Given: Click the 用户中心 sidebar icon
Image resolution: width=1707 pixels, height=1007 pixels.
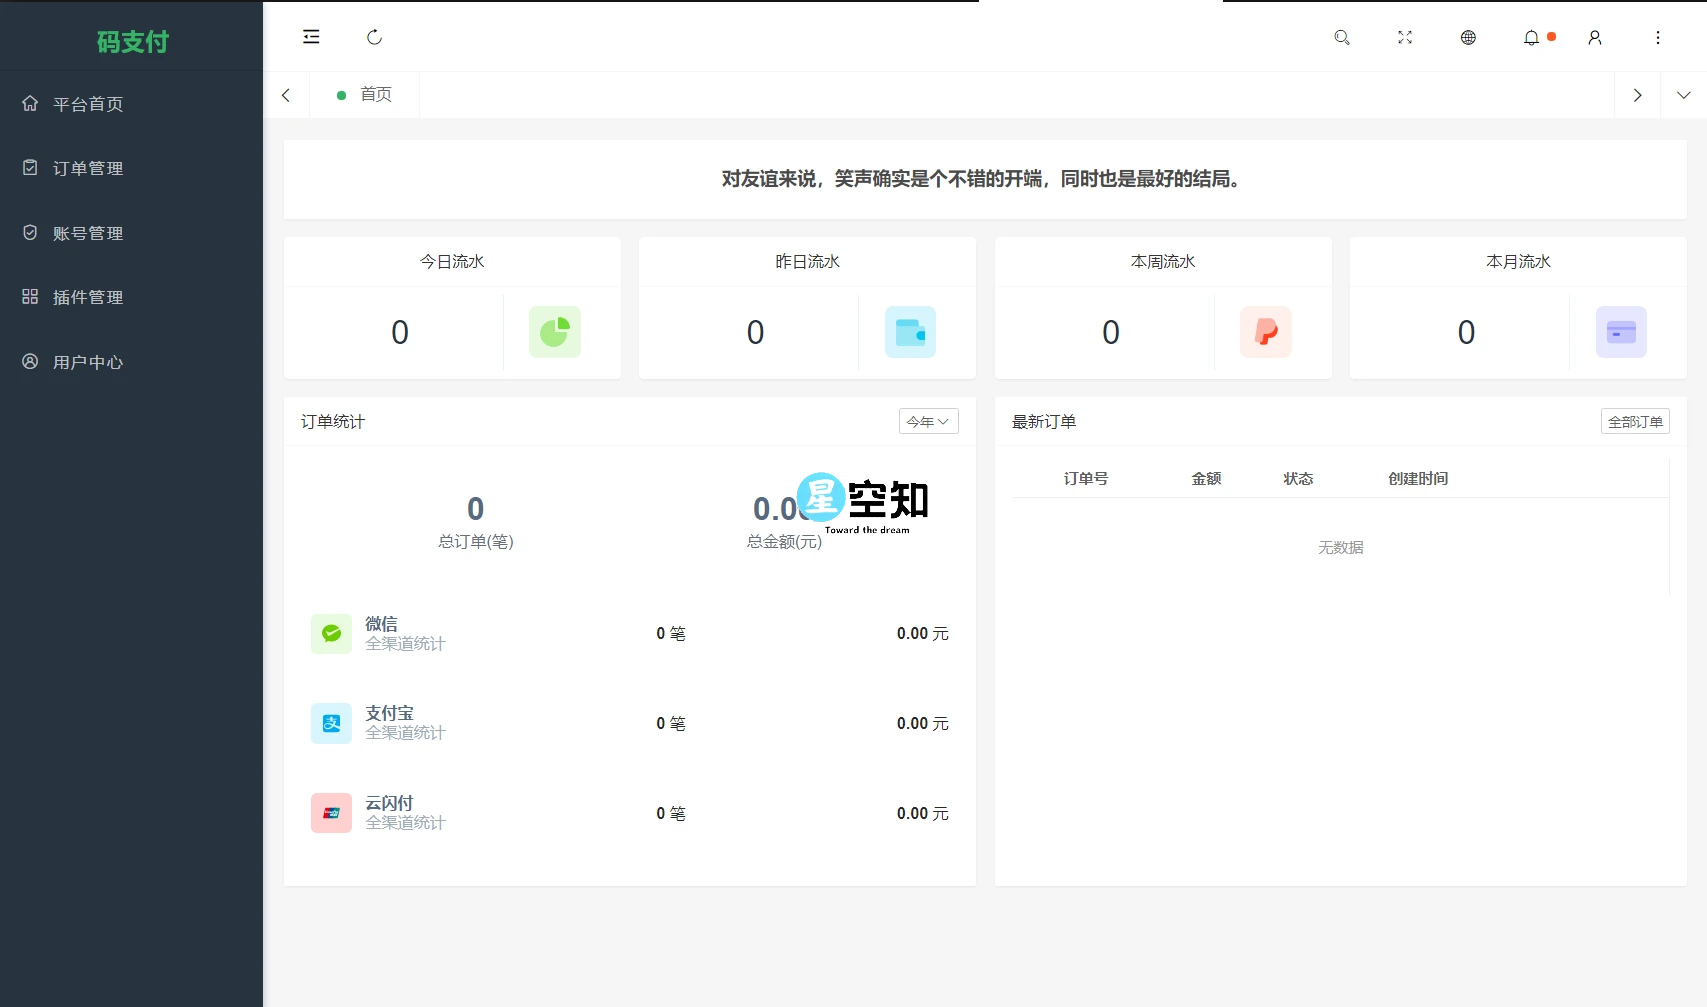Looking at the screenshot, I should coord(29,362).
